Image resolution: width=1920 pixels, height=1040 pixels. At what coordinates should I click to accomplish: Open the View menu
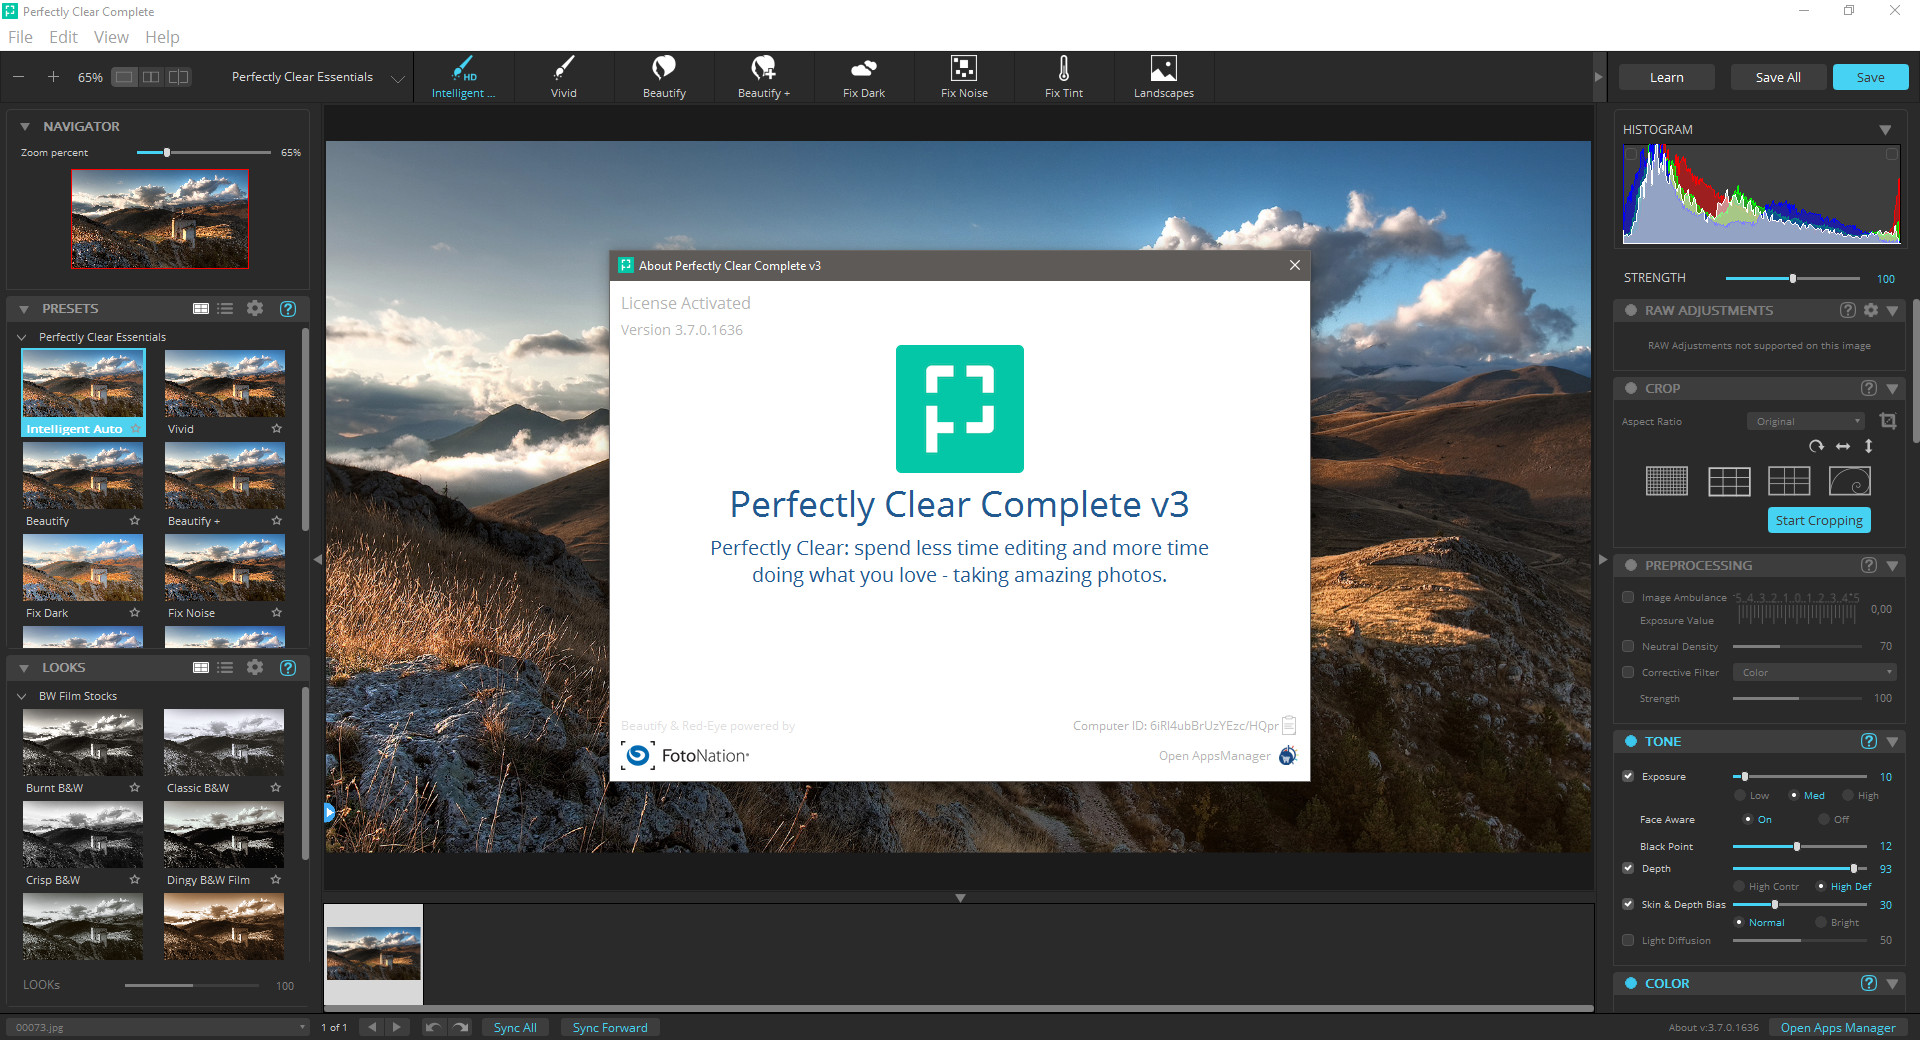111,37
